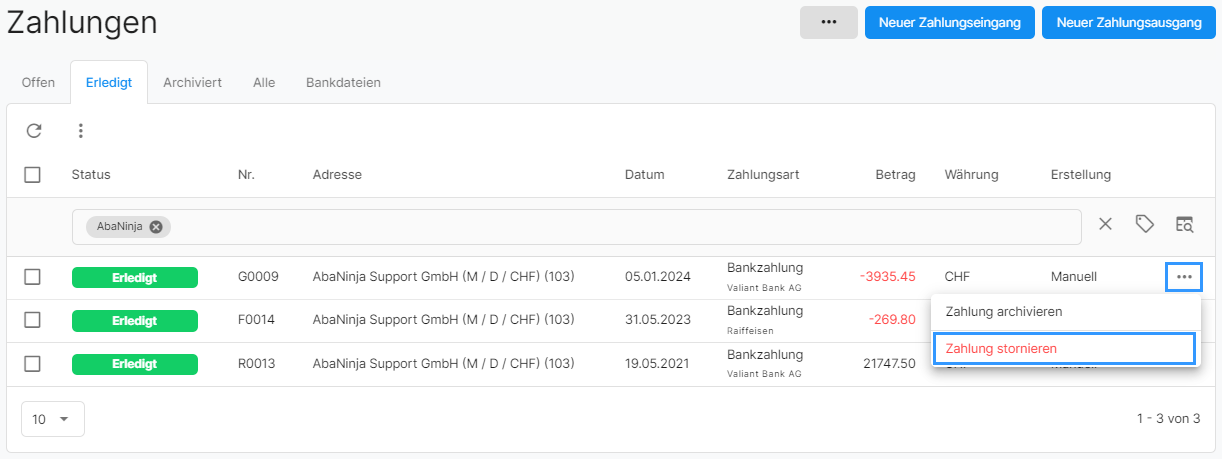Viewport: 1222px width, 459px height.
Task: Open row actions for payment G0009
Action: coord(1184,277)
